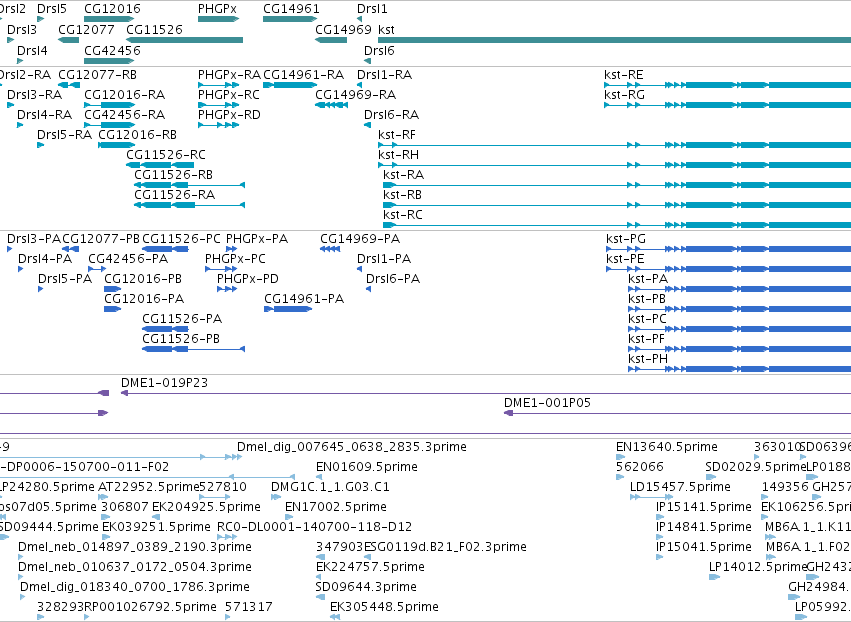Open protein Drsl6-PA
The image size is (851, 622).
393,279
